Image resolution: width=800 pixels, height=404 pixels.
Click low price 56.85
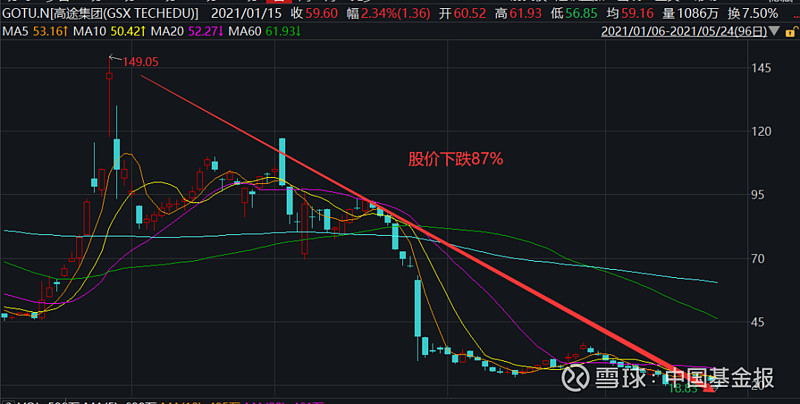581,13
